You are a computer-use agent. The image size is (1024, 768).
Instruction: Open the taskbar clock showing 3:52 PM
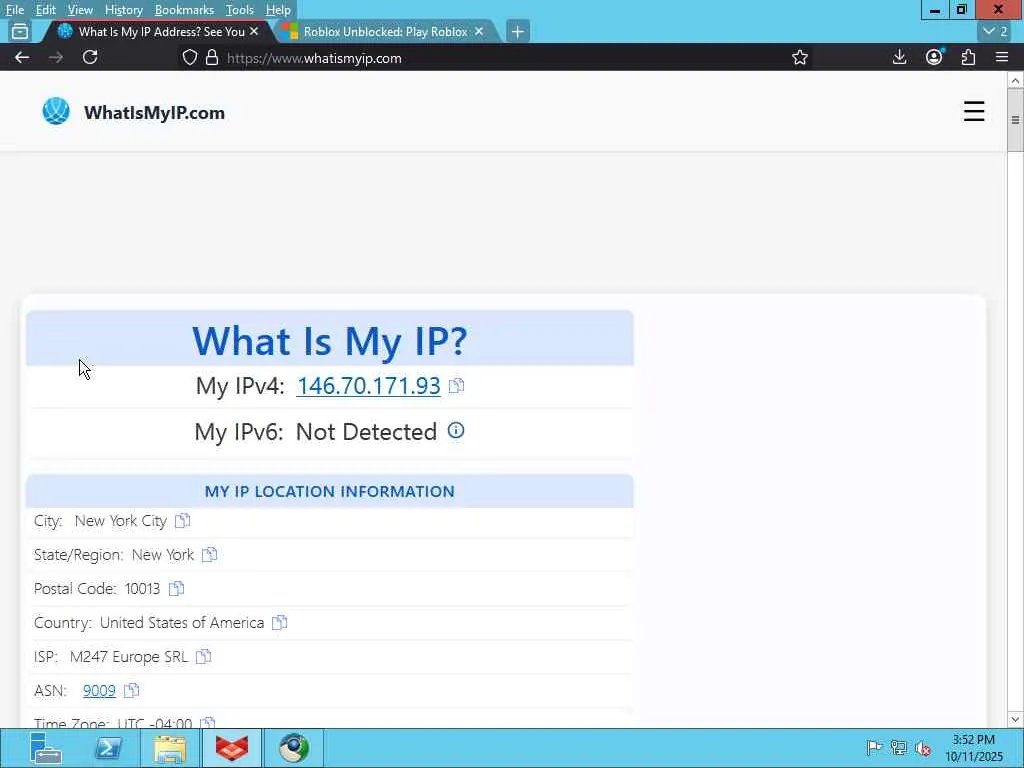tap(974, 748)
